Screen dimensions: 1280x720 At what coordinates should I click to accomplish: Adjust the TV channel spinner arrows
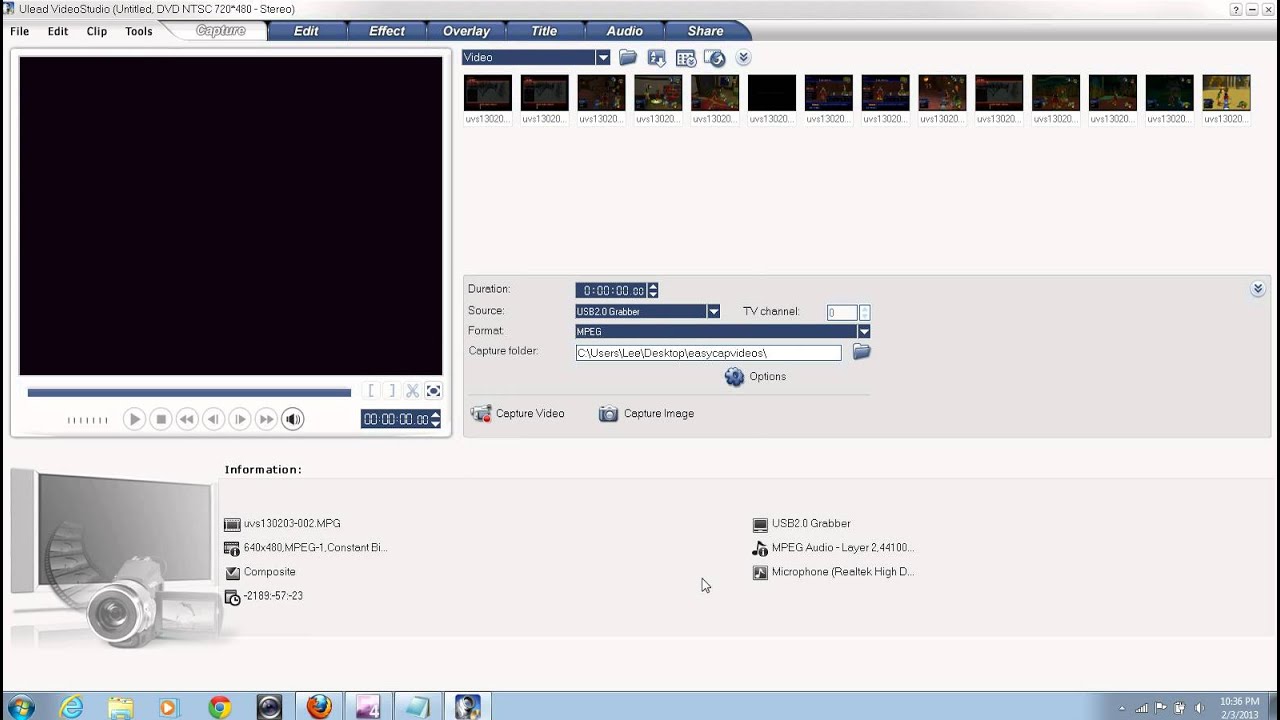(865, 313)
